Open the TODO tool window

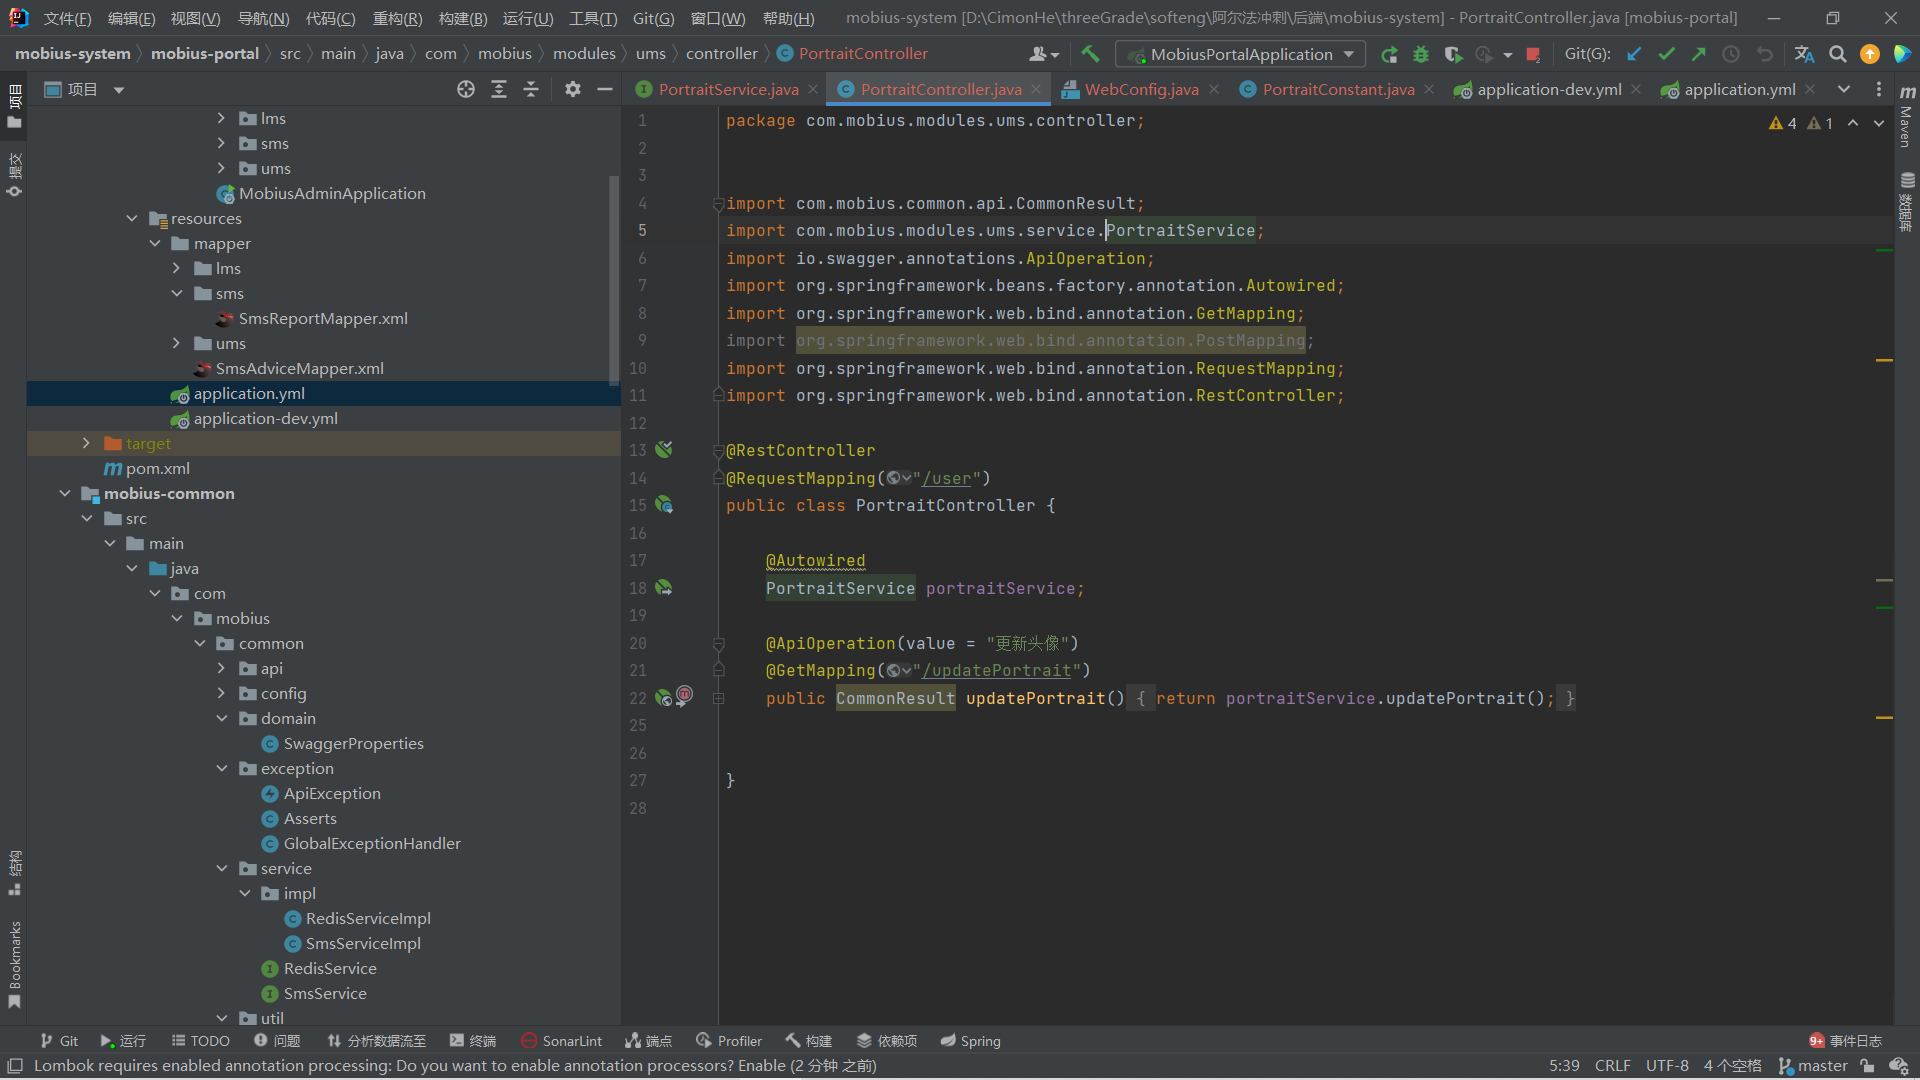(200, 1041)
